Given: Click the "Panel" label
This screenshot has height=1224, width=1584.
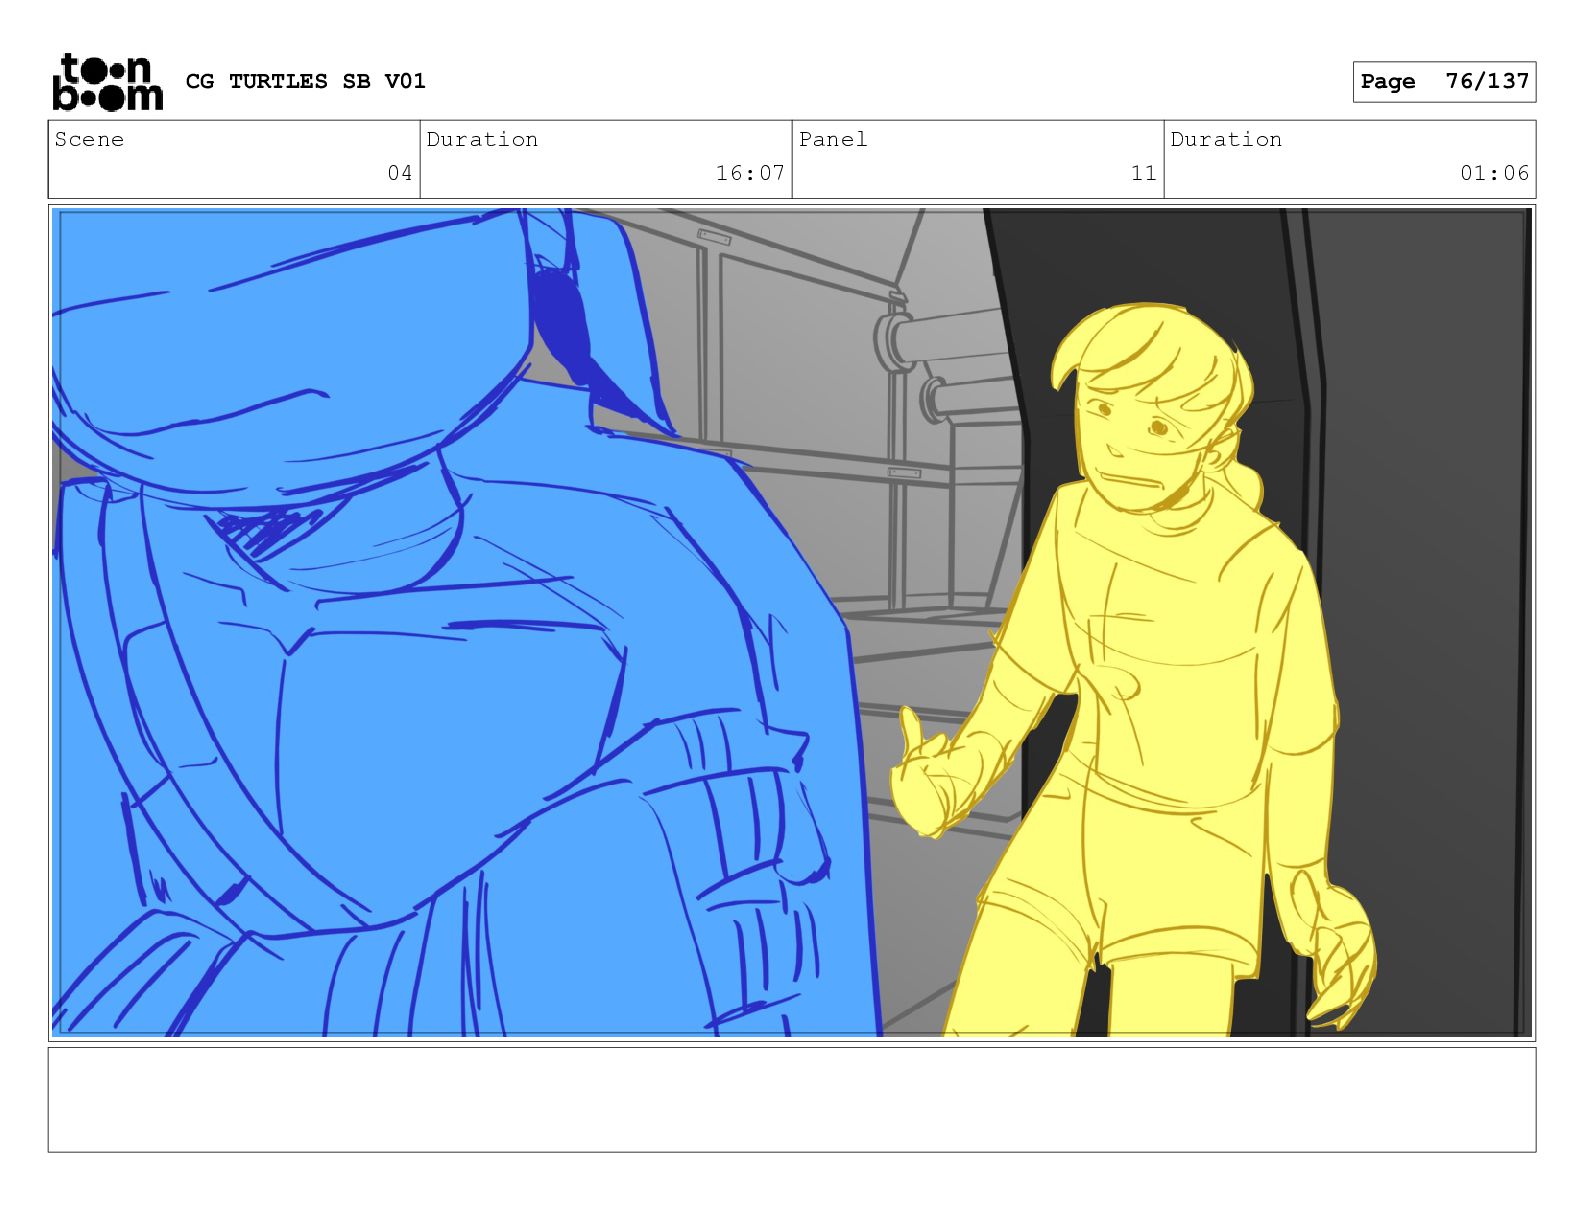Looking at the screenshot, I should (x=833, y=139).
